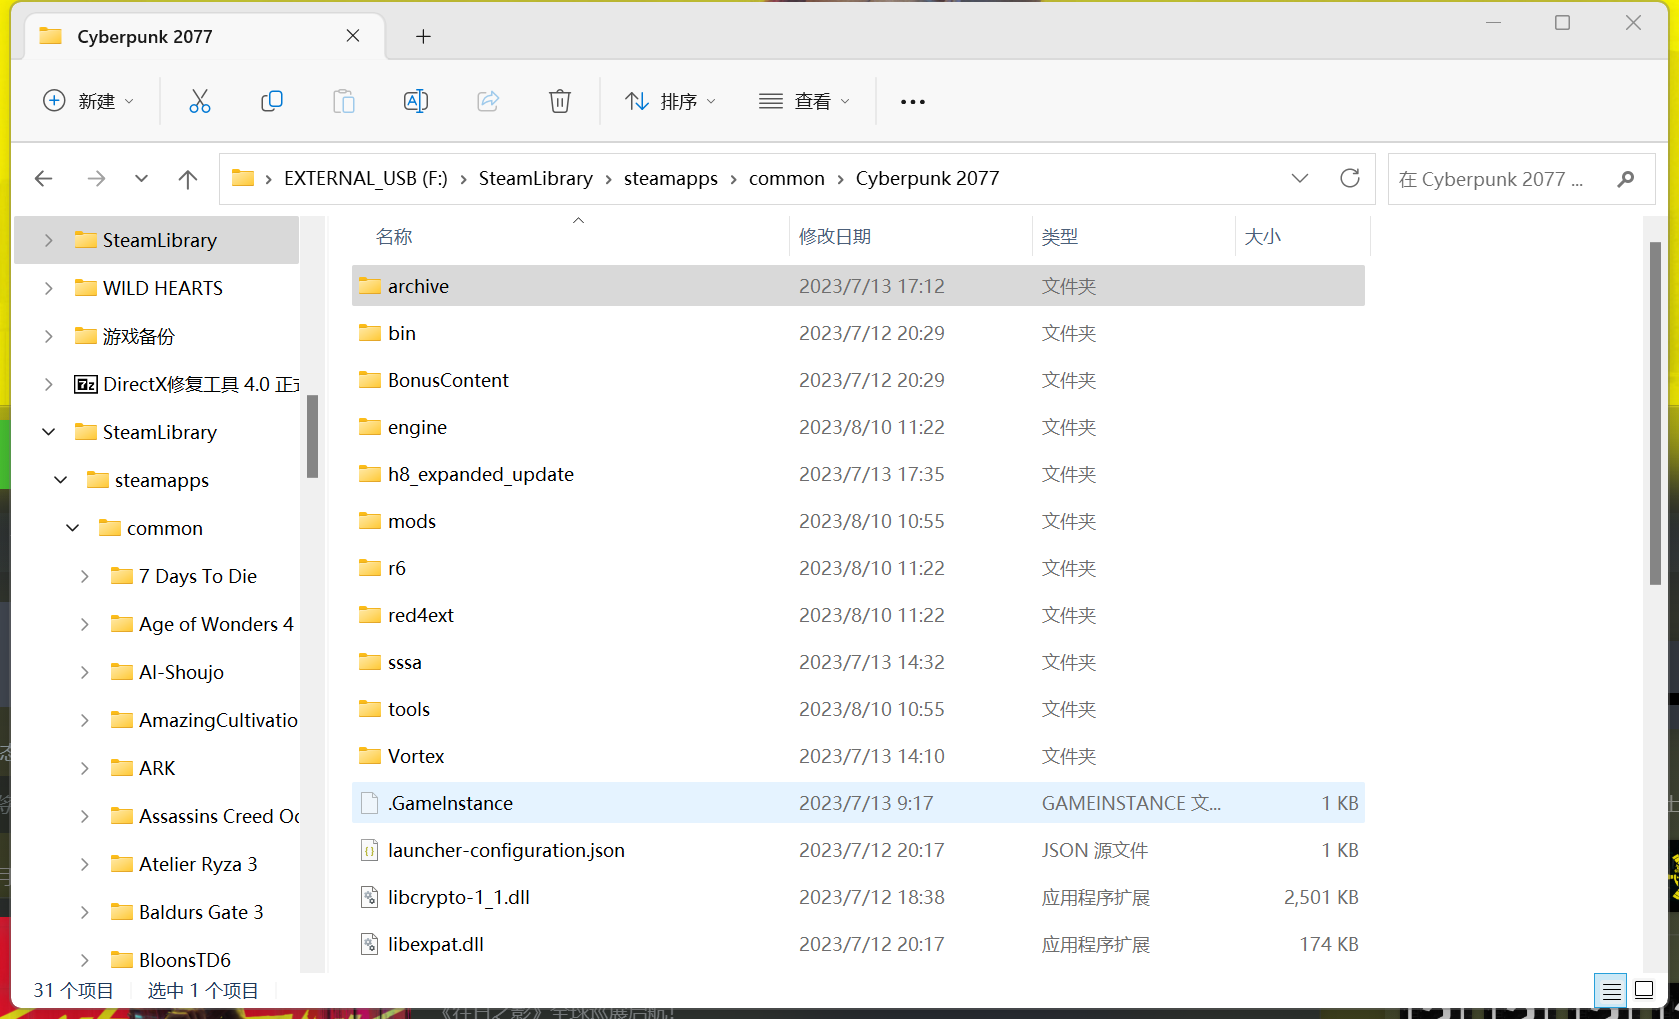This screenshot has height=1019, width=1679.
Task: Add a new tab with plus button
Action: [423, 37]
